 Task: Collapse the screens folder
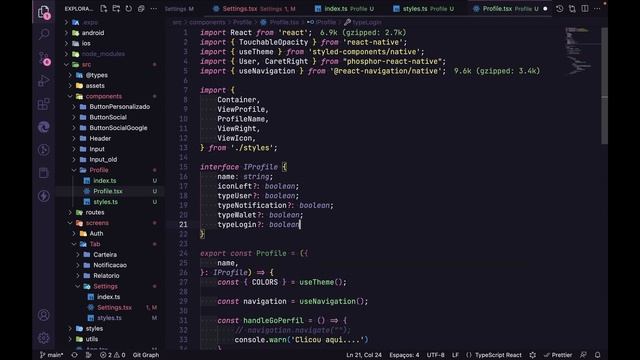[x=97, y=223]
